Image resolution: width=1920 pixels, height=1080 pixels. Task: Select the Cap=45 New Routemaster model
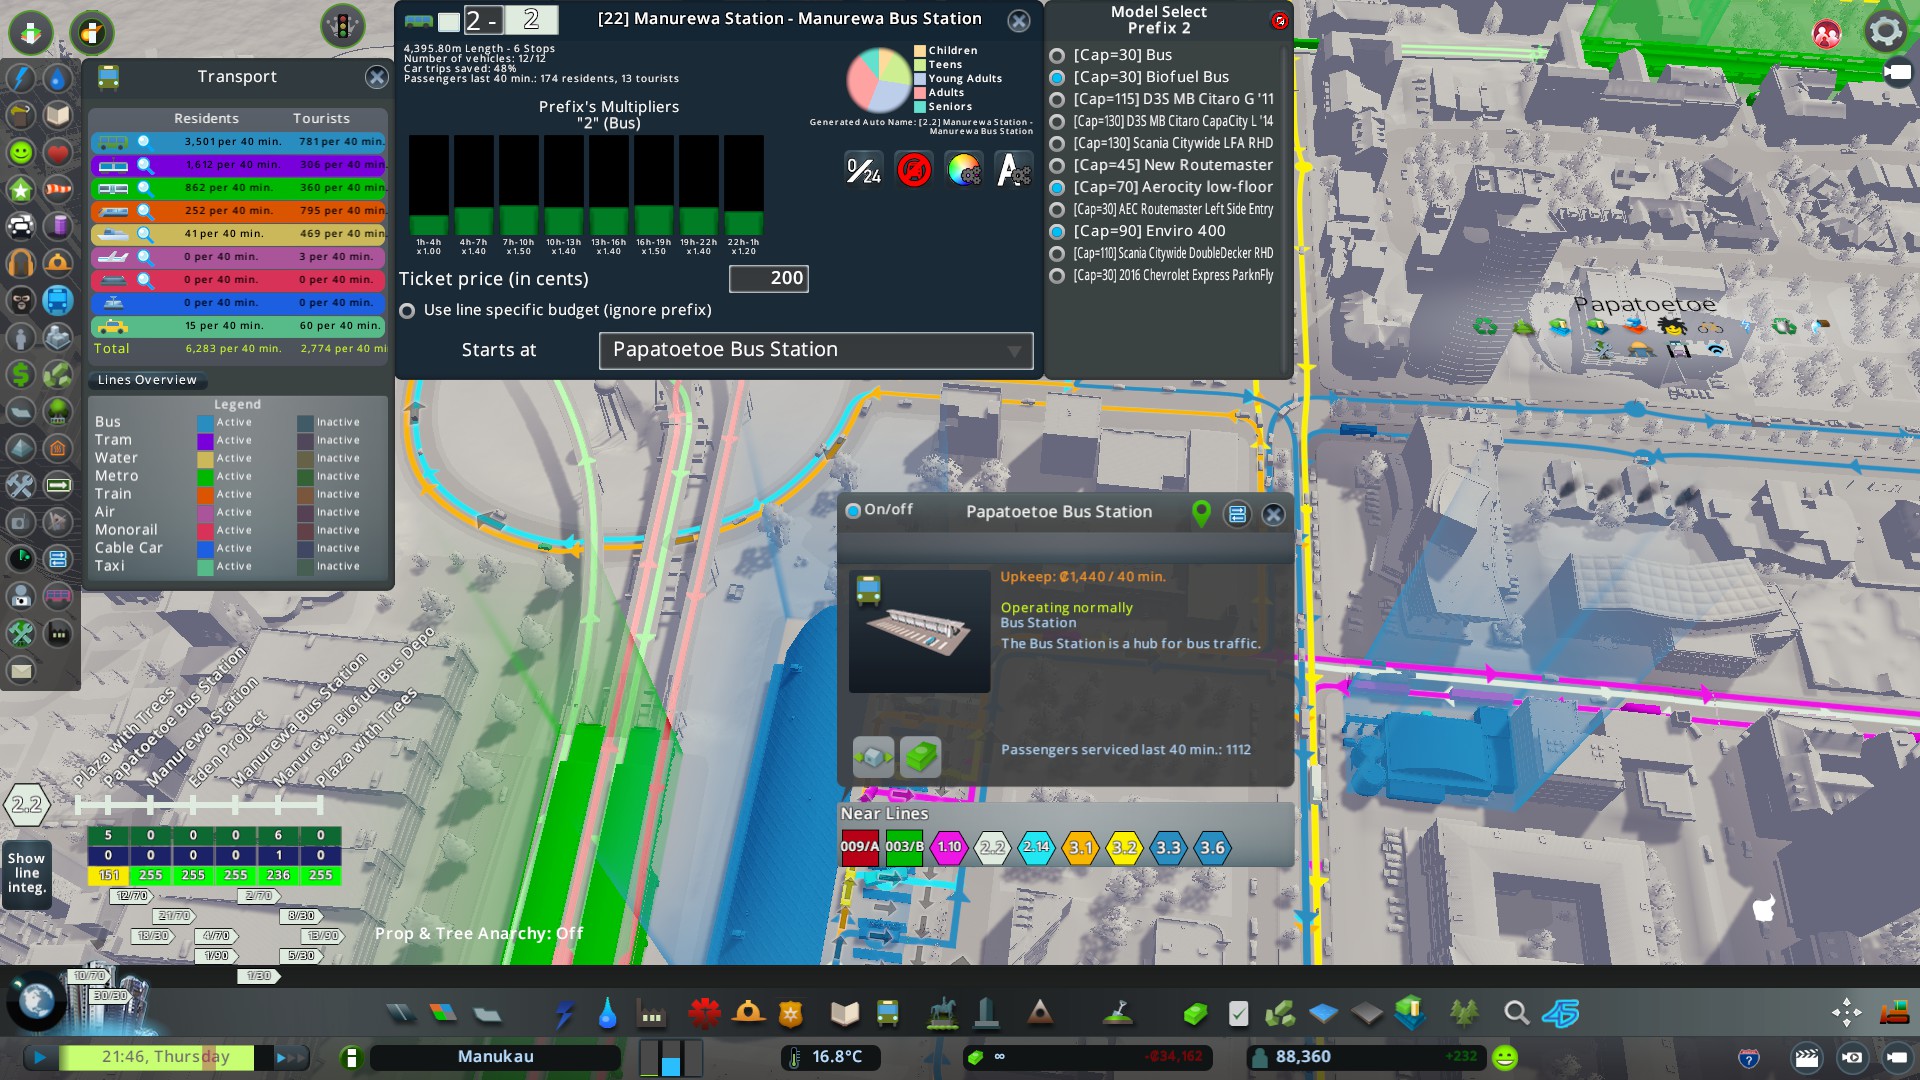coord(1056,166)
